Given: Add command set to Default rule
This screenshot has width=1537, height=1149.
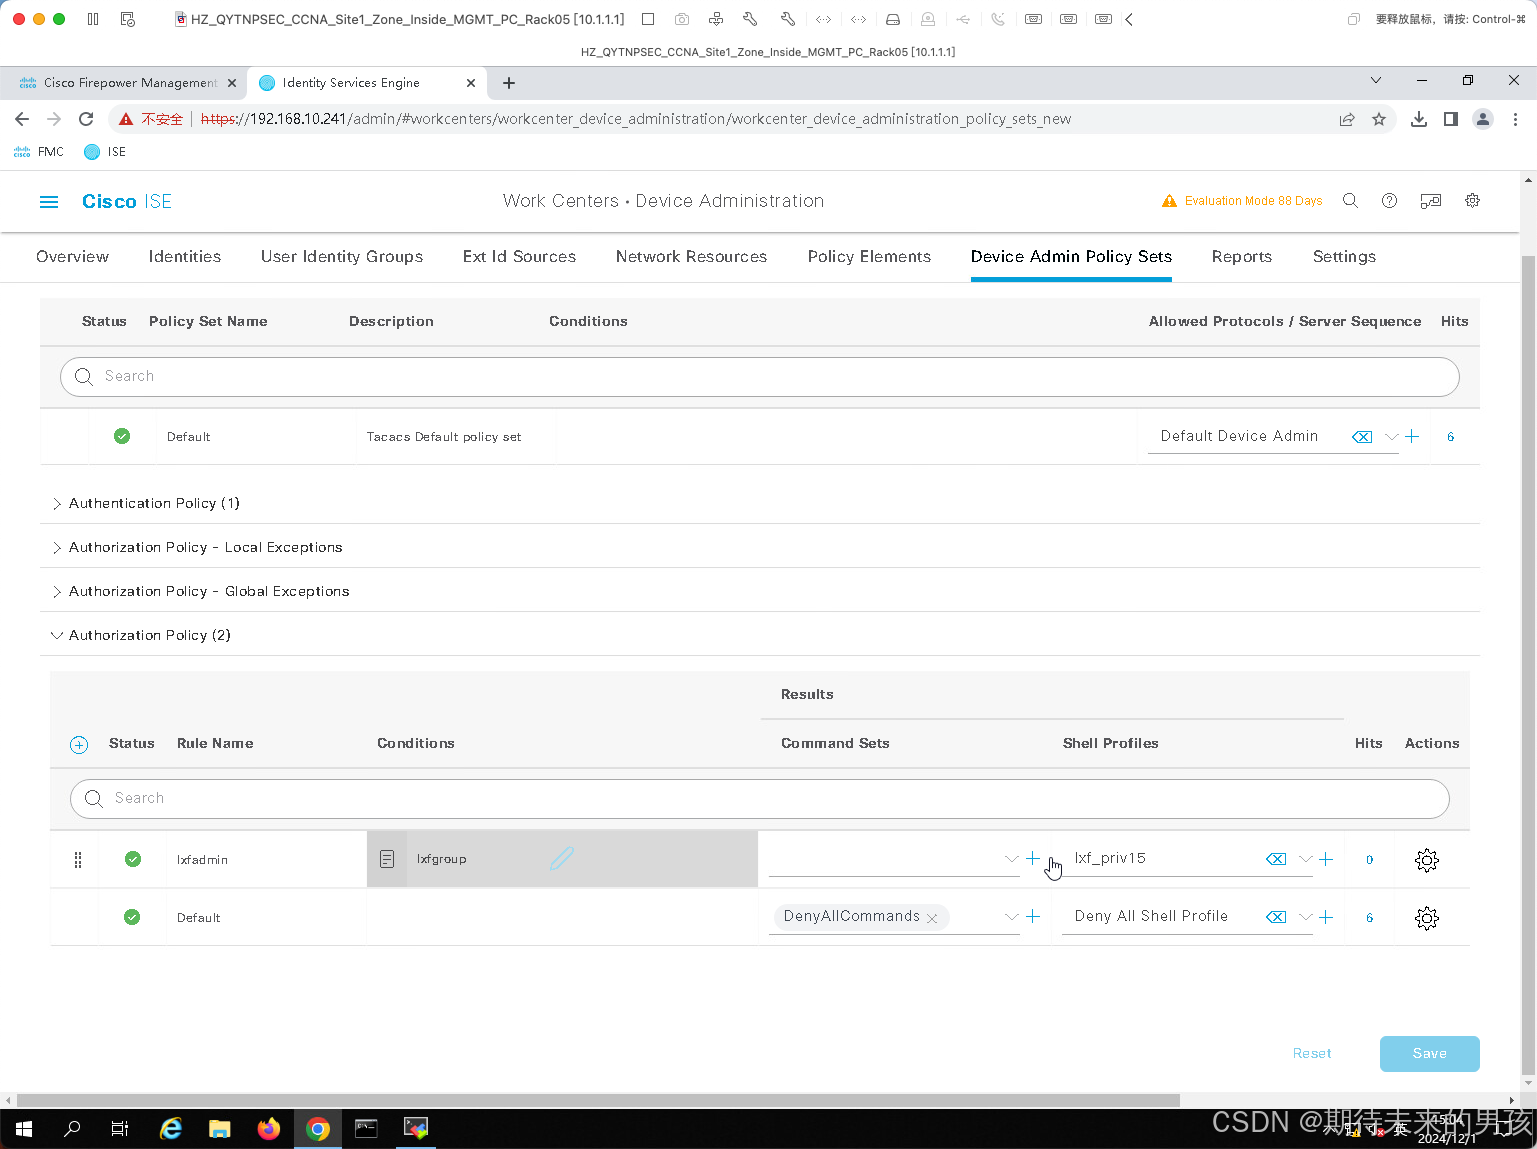Looking at the screenshot, I should click(x=1033, y=917).
